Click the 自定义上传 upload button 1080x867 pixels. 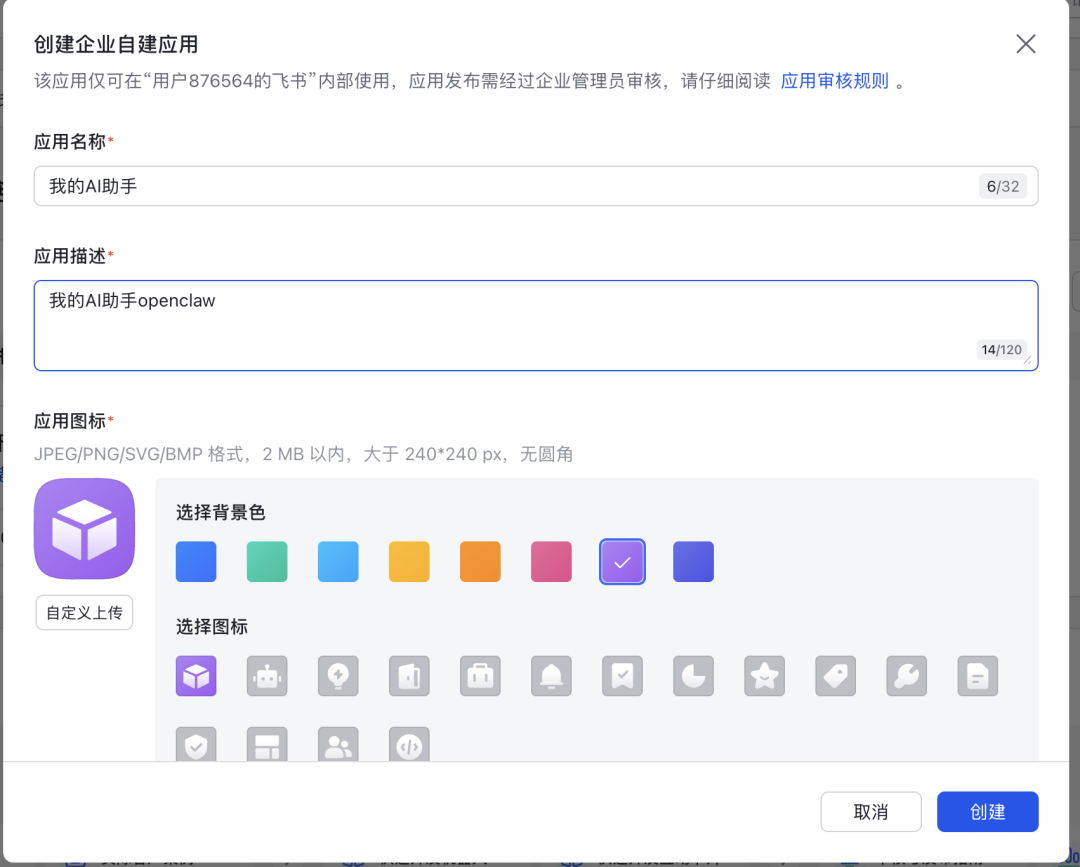(x=84, y=612)
